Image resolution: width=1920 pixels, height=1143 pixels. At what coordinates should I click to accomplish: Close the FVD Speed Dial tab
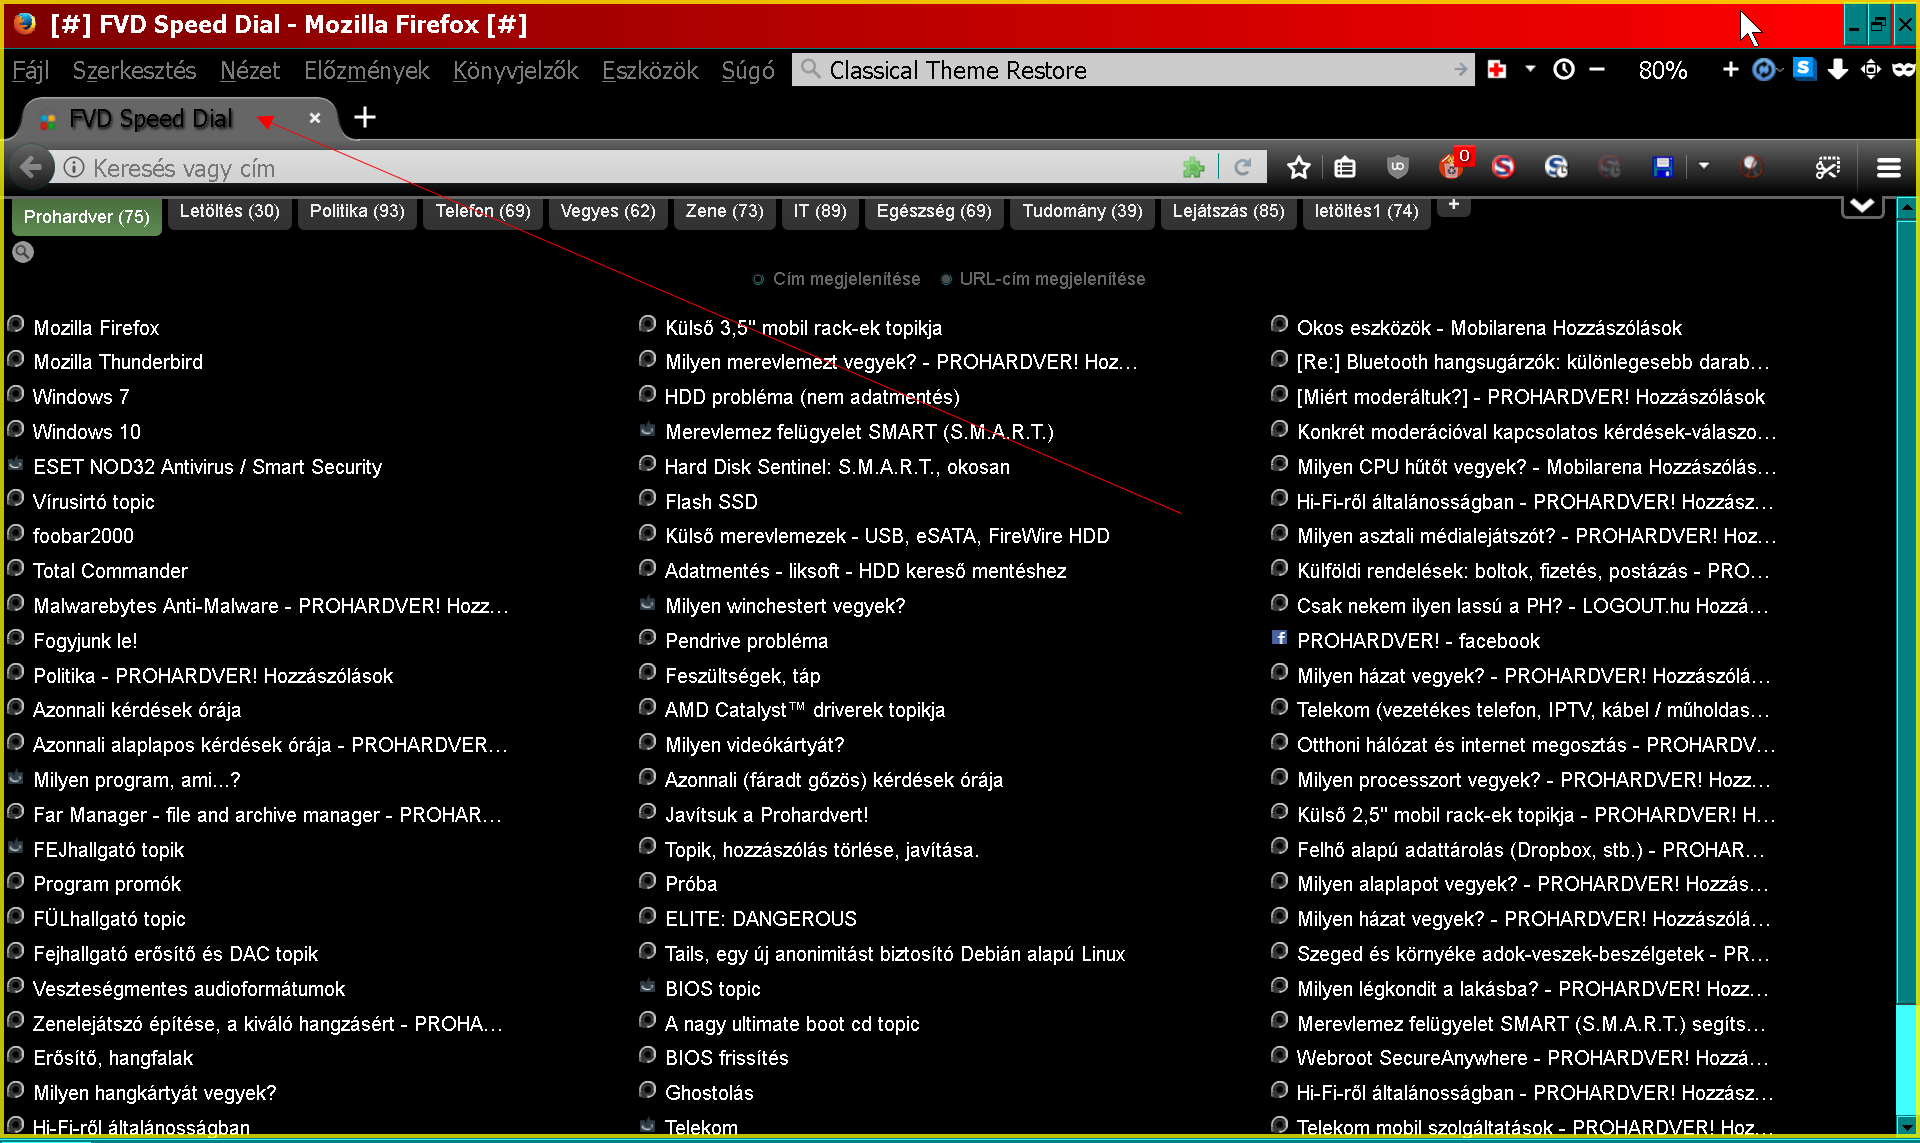coord(314,118)
